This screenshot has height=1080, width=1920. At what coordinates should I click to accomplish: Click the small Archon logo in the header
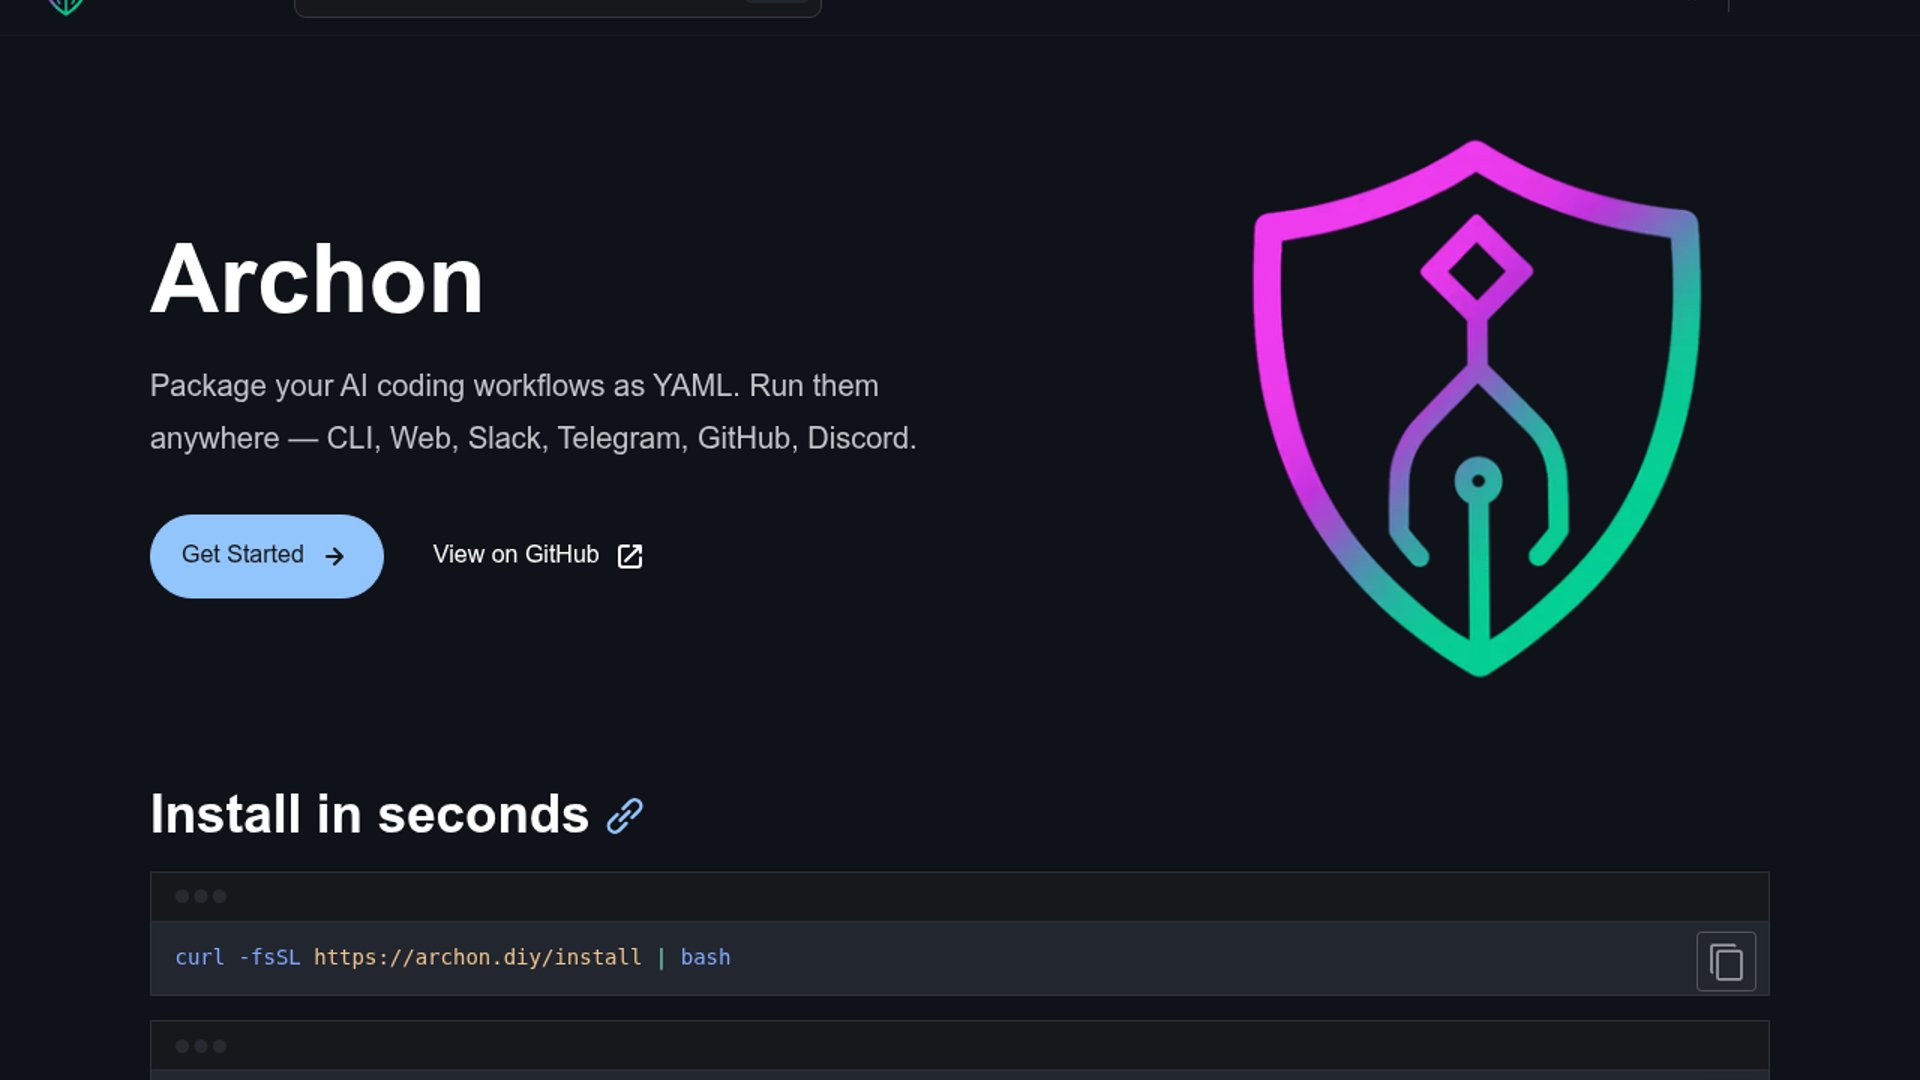click(x=66, y=6)
